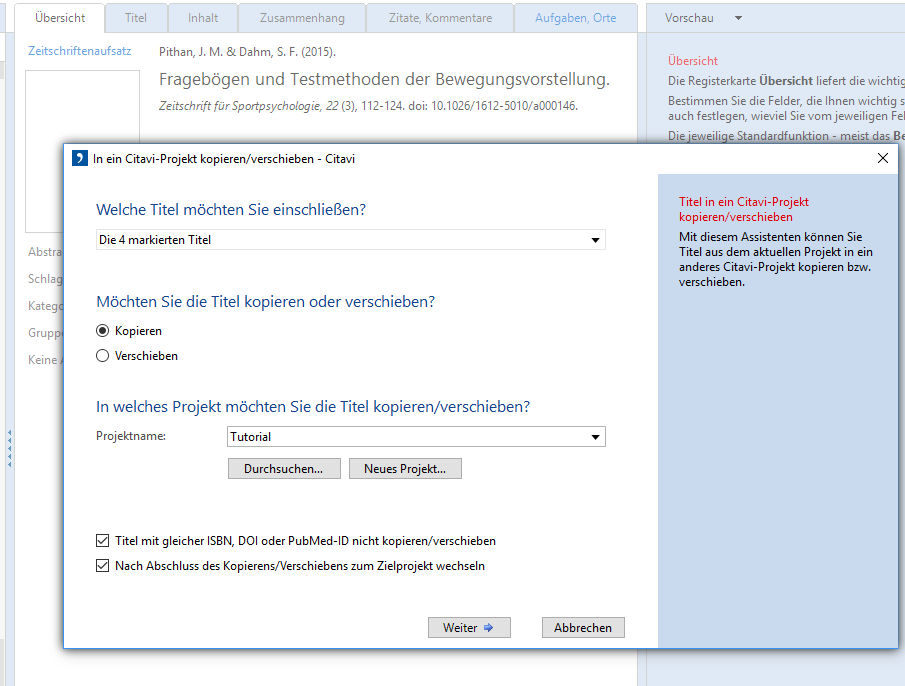Click the Zeitschrift für Sportpsychologie citation line

[368, 106]
